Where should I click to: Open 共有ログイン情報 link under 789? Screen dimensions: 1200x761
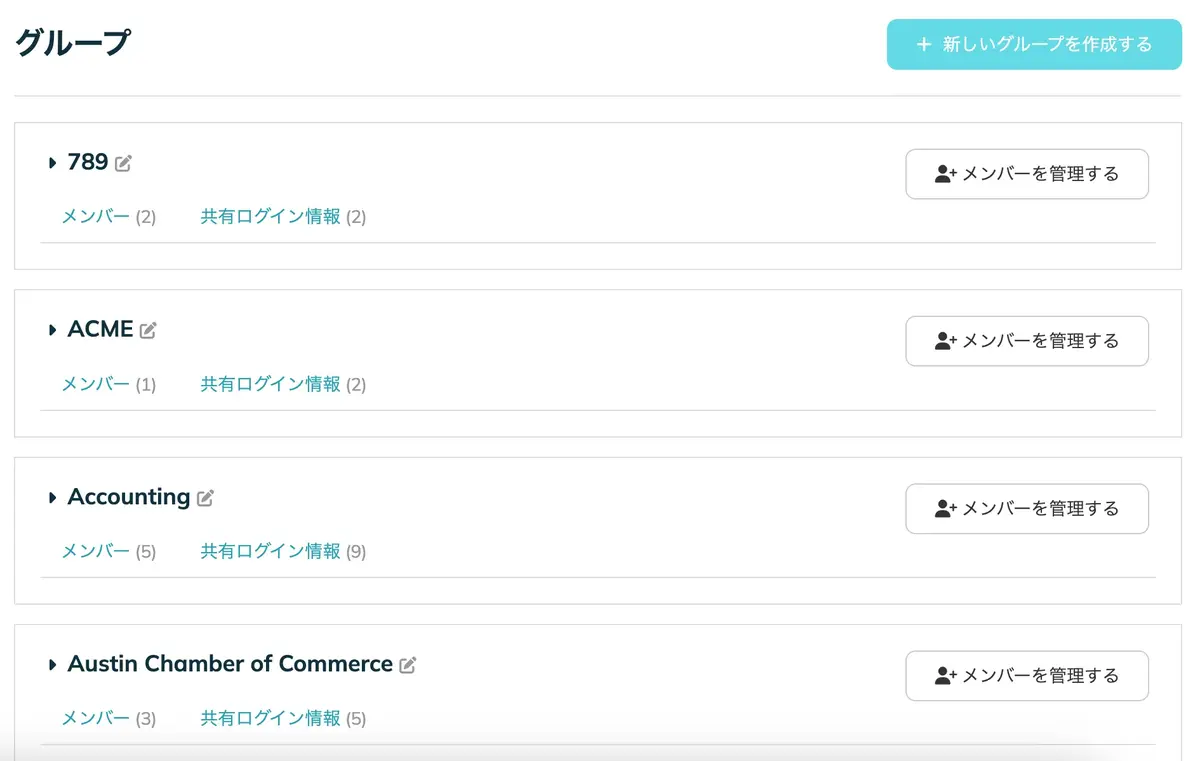[271, 217]
